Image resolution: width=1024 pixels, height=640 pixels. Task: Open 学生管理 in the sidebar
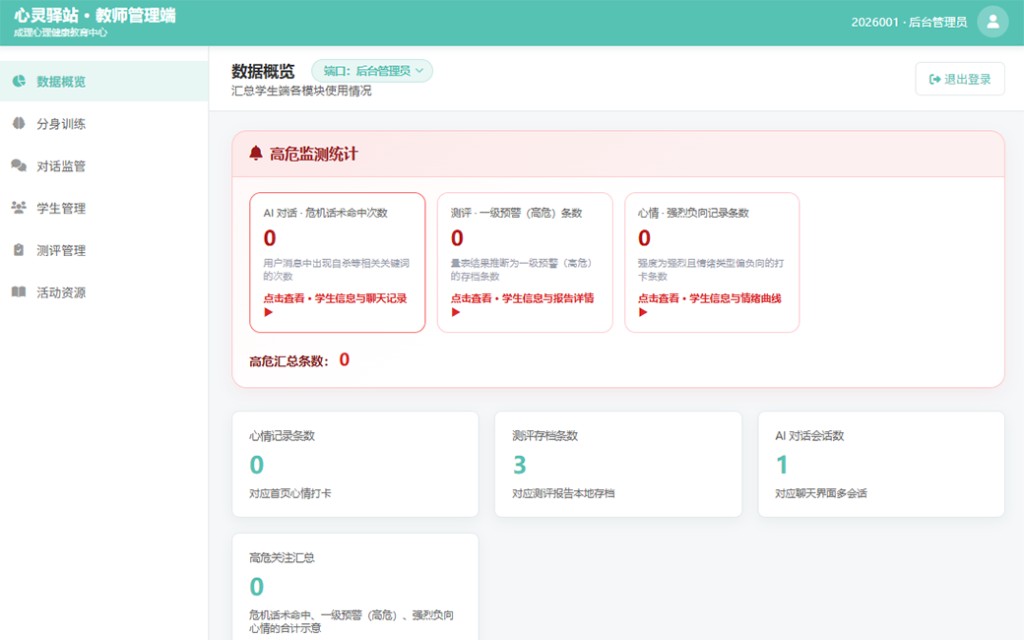pyautogui.click(x=104, y=208)
